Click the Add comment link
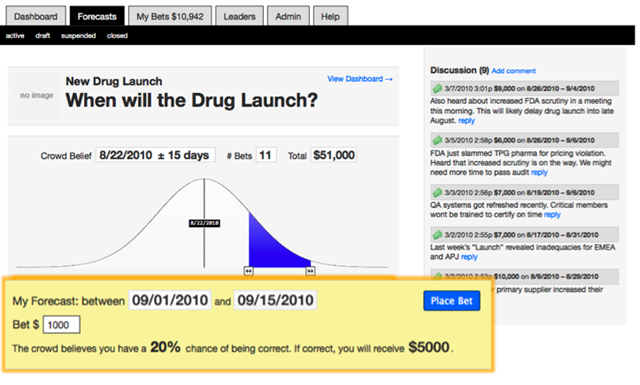Viewport: 640px width, 385px height. (513, 71)
